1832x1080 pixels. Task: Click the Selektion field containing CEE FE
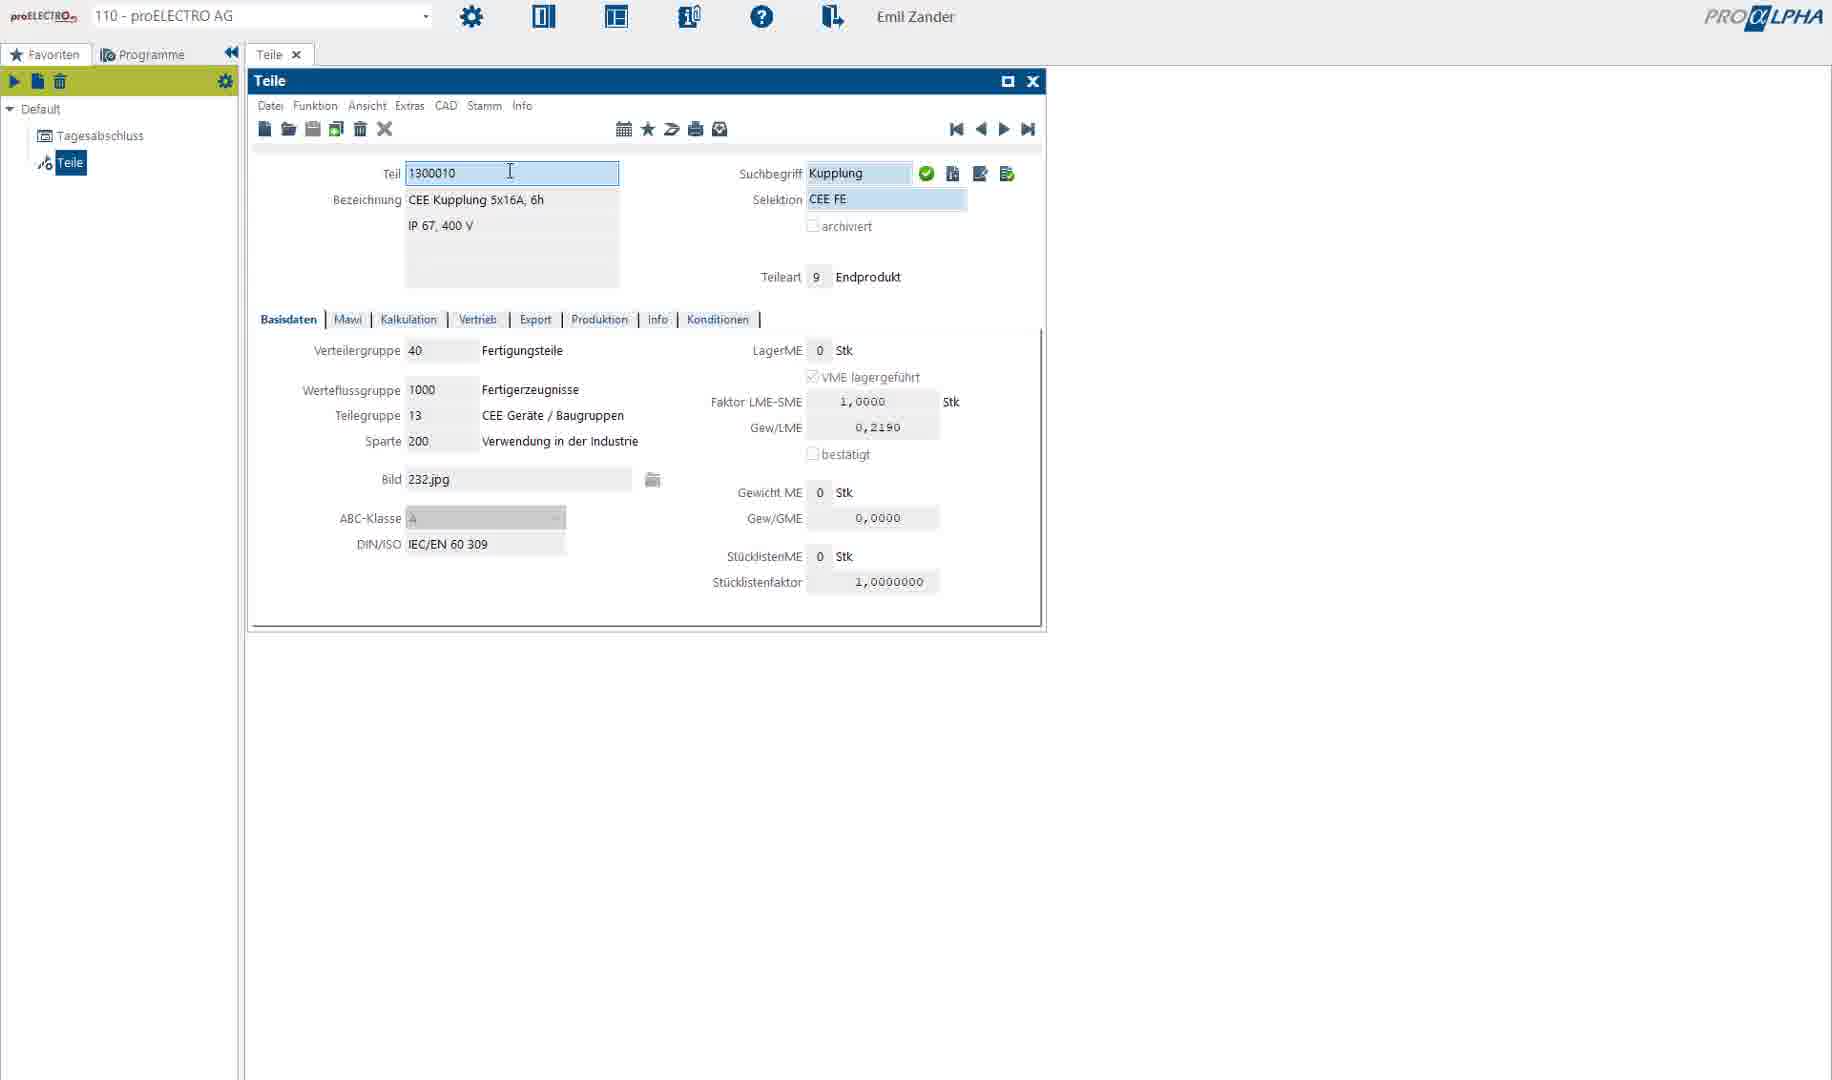(x=886, y=200)
